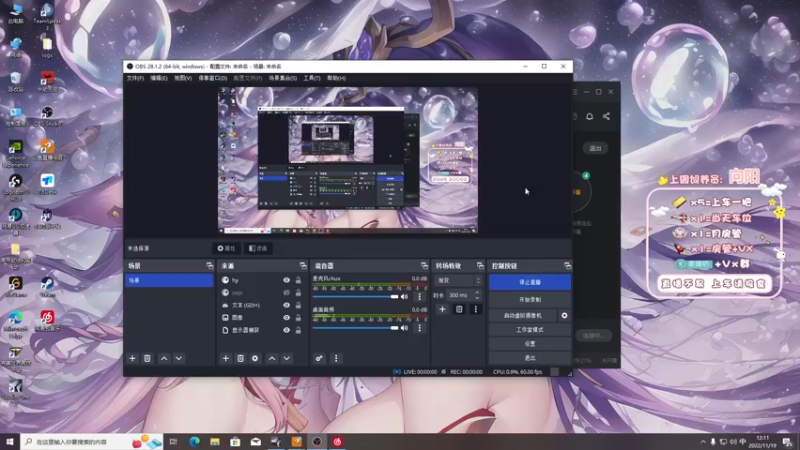Image resolution: width=800 pixels, height=450 pixels.
Task: Click the 开始录制 button
Action: click(x=530, y=299)
